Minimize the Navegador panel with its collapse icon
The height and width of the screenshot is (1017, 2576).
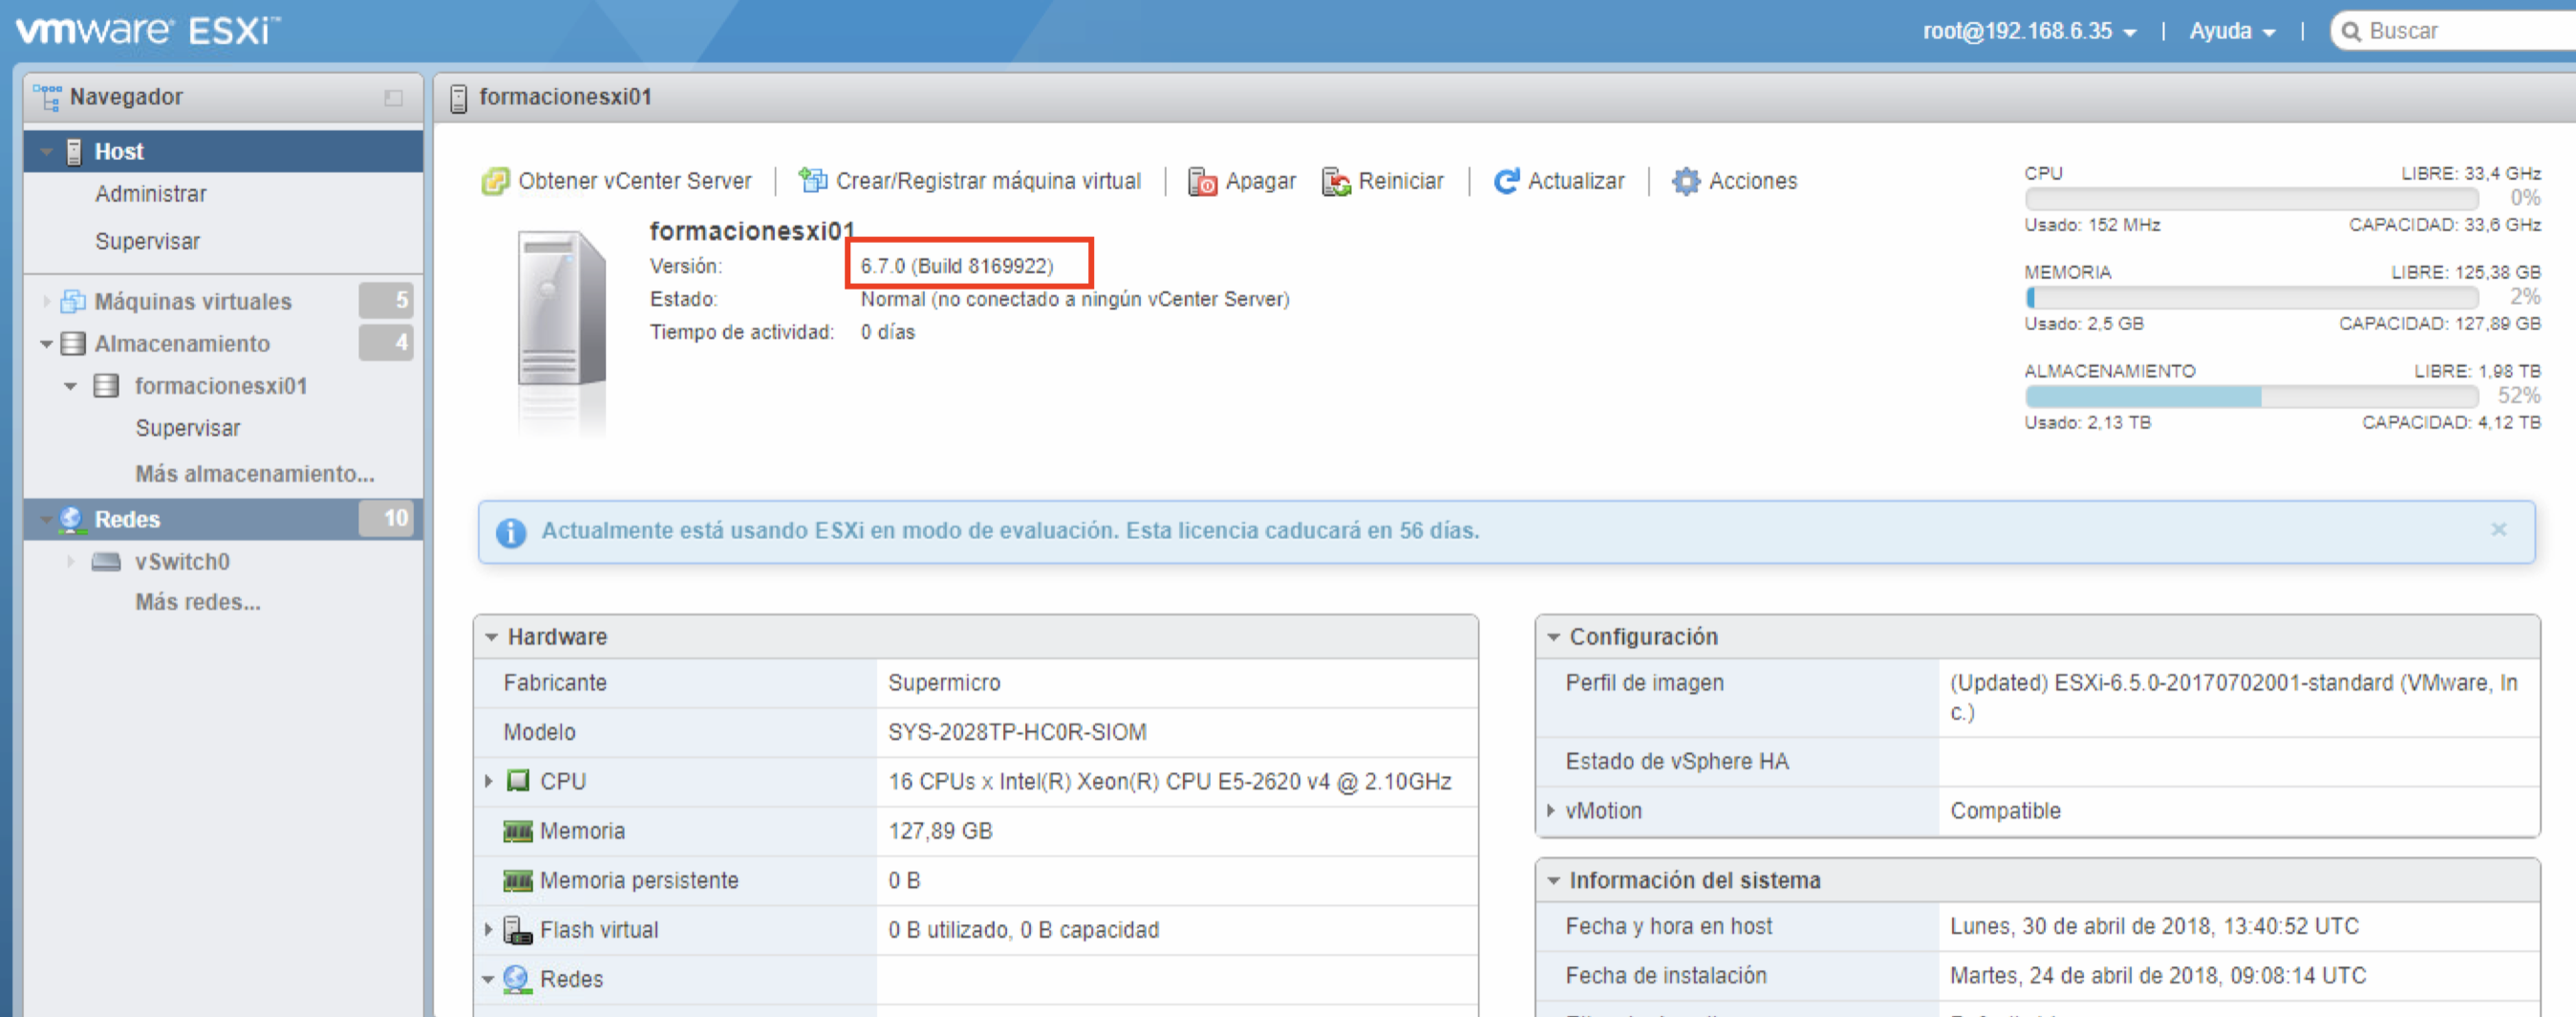click(393, 97)
